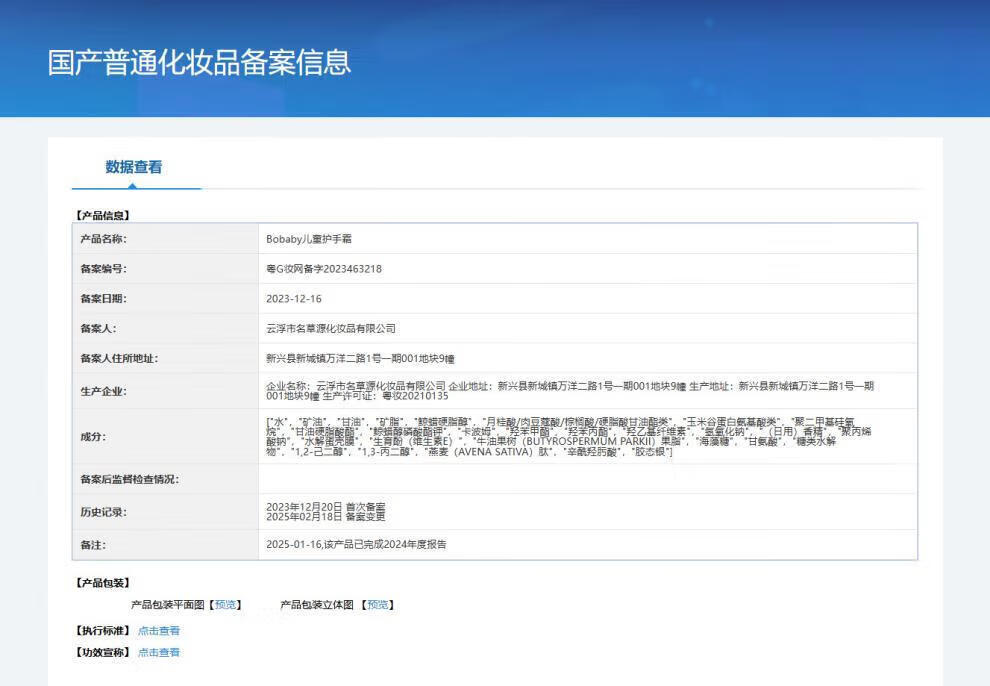The height and width of the screenshot is (686, 990).
Task: Click the 备案变更 history record entry
Action: click(325, 517)
